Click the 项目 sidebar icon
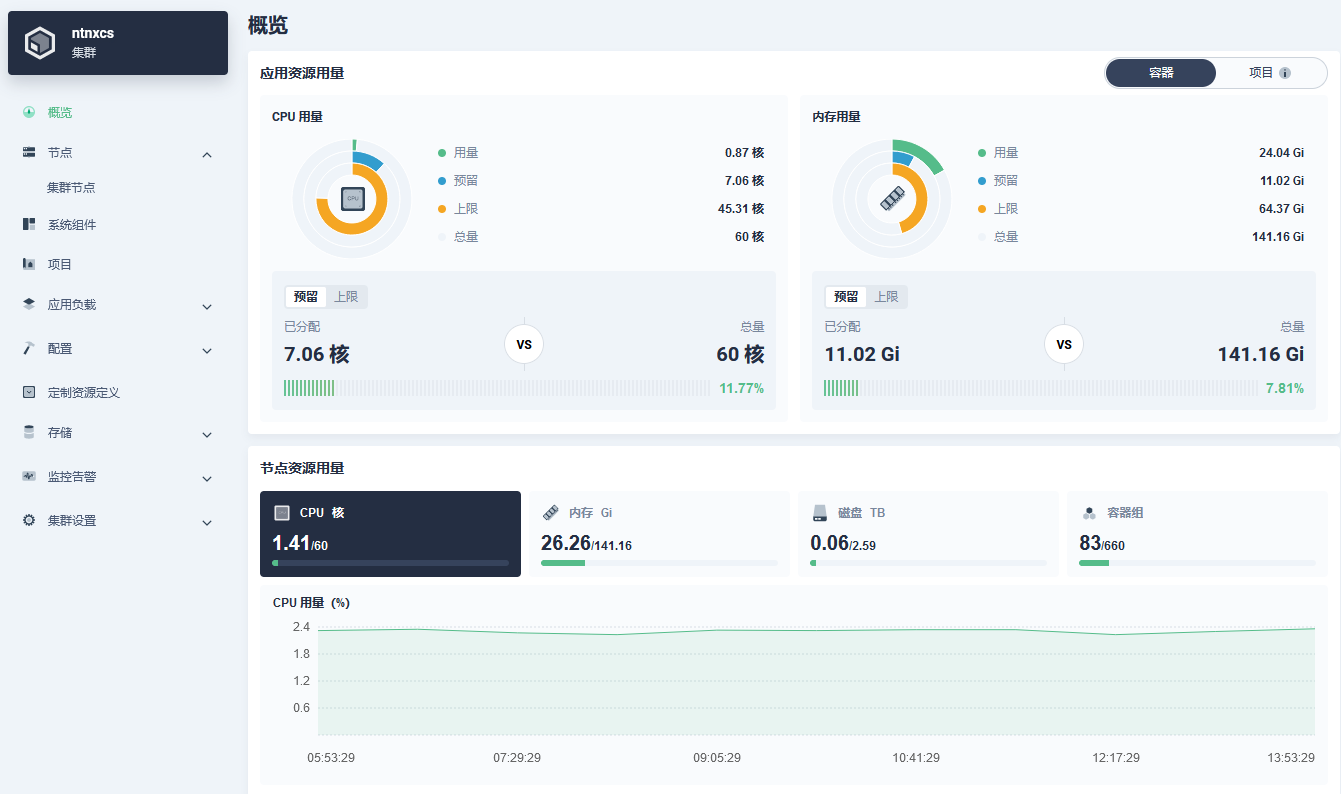The height and width of the screenshot is (794, 1341). click(29, 264)
